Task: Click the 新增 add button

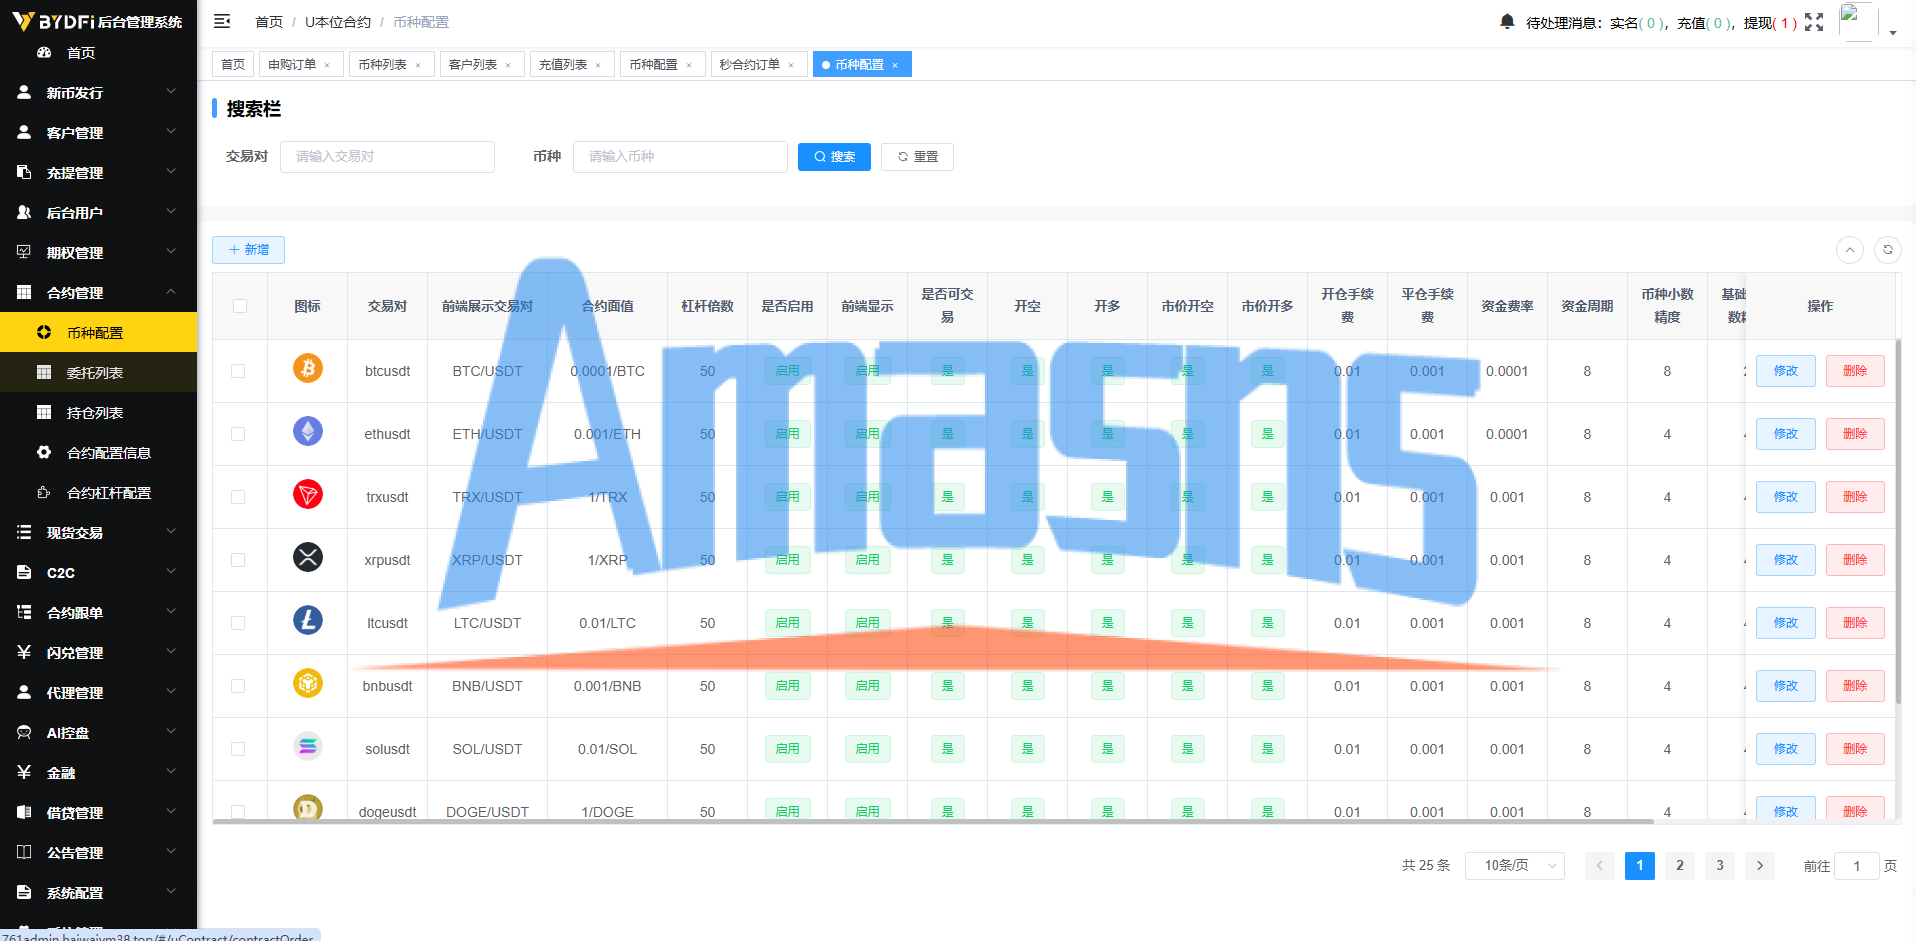Action: point(248,250)
